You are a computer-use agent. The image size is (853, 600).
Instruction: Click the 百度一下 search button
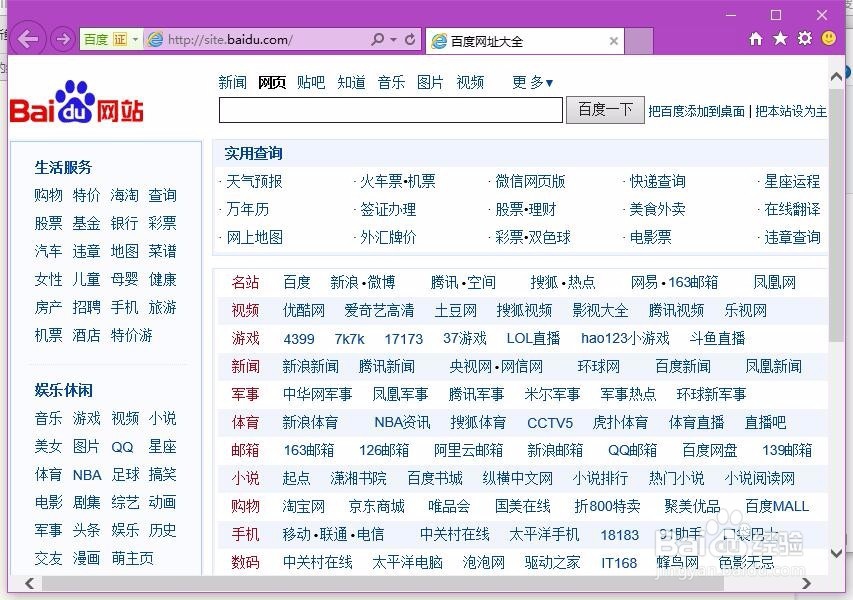coord(605,110)
